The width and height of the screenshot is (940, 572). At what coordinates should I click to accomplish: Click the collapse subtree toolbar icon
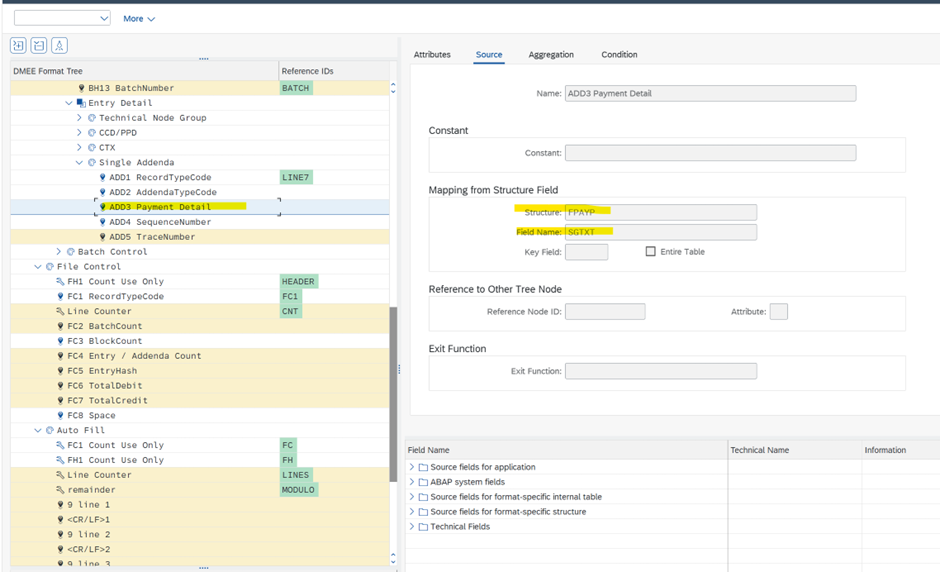click(39, 45)
